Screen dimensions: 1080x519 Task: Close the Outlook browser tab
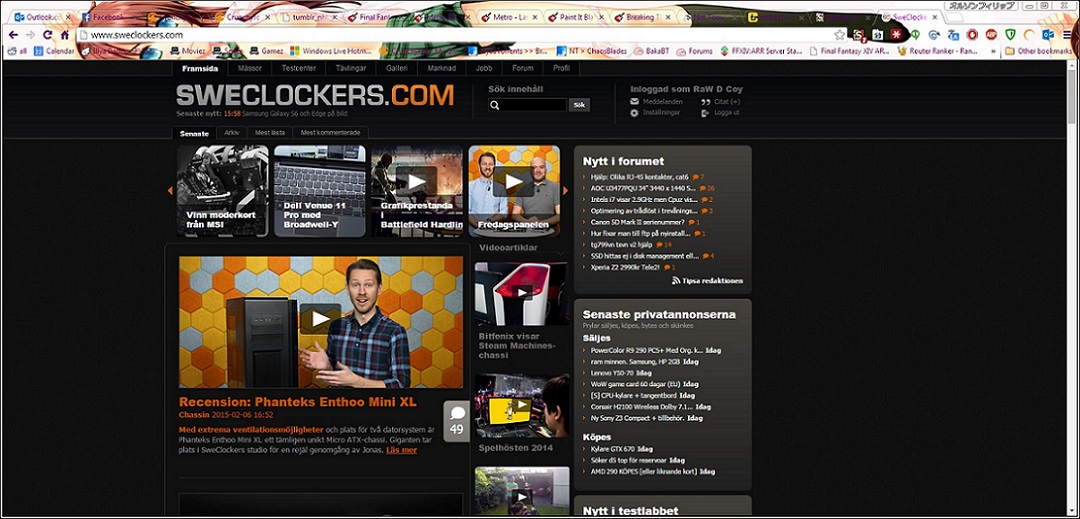pyautogui.click(x=68, y=17)
